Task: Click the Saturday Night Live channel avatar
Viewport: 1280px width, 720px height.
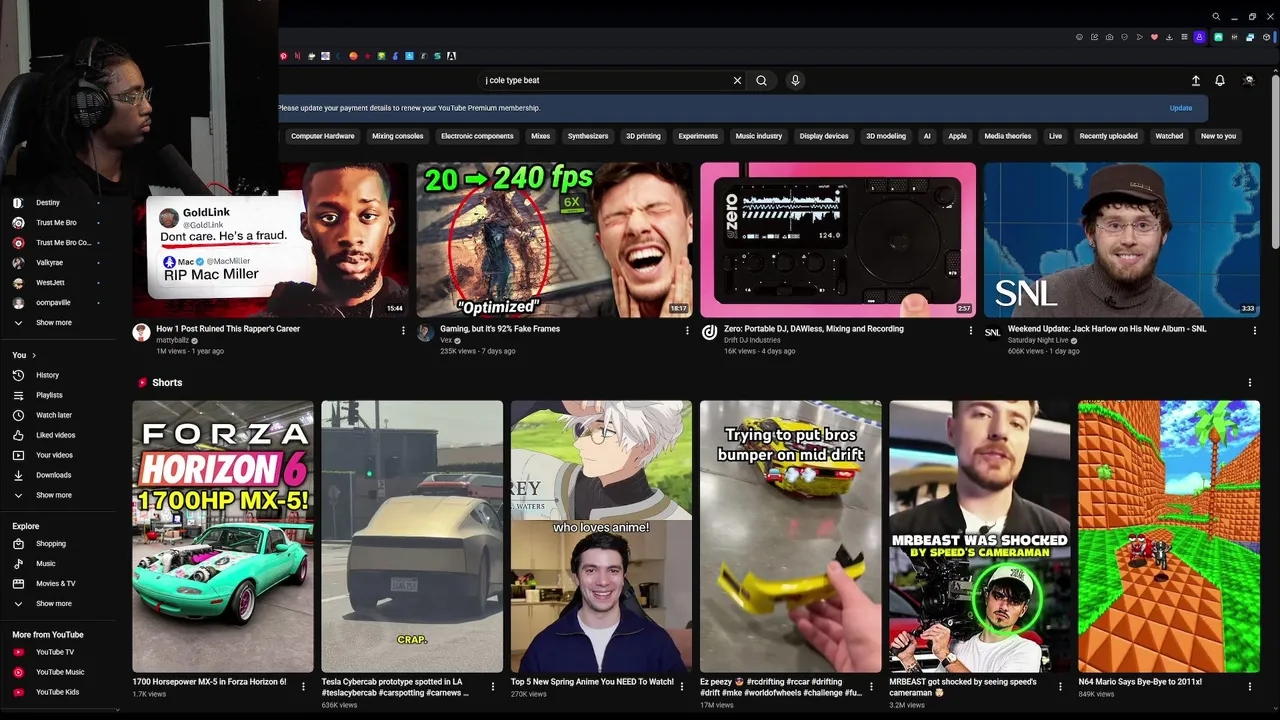Action: tap(993, 333)
